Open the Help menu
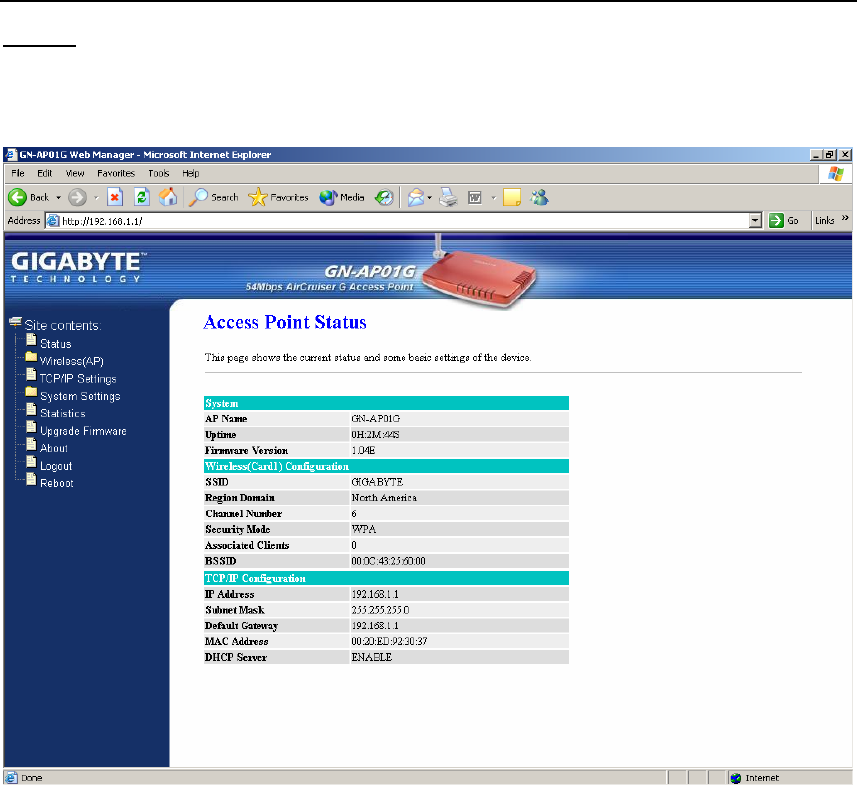This screenshot has height=785, width=857. [x=191, y=173]
